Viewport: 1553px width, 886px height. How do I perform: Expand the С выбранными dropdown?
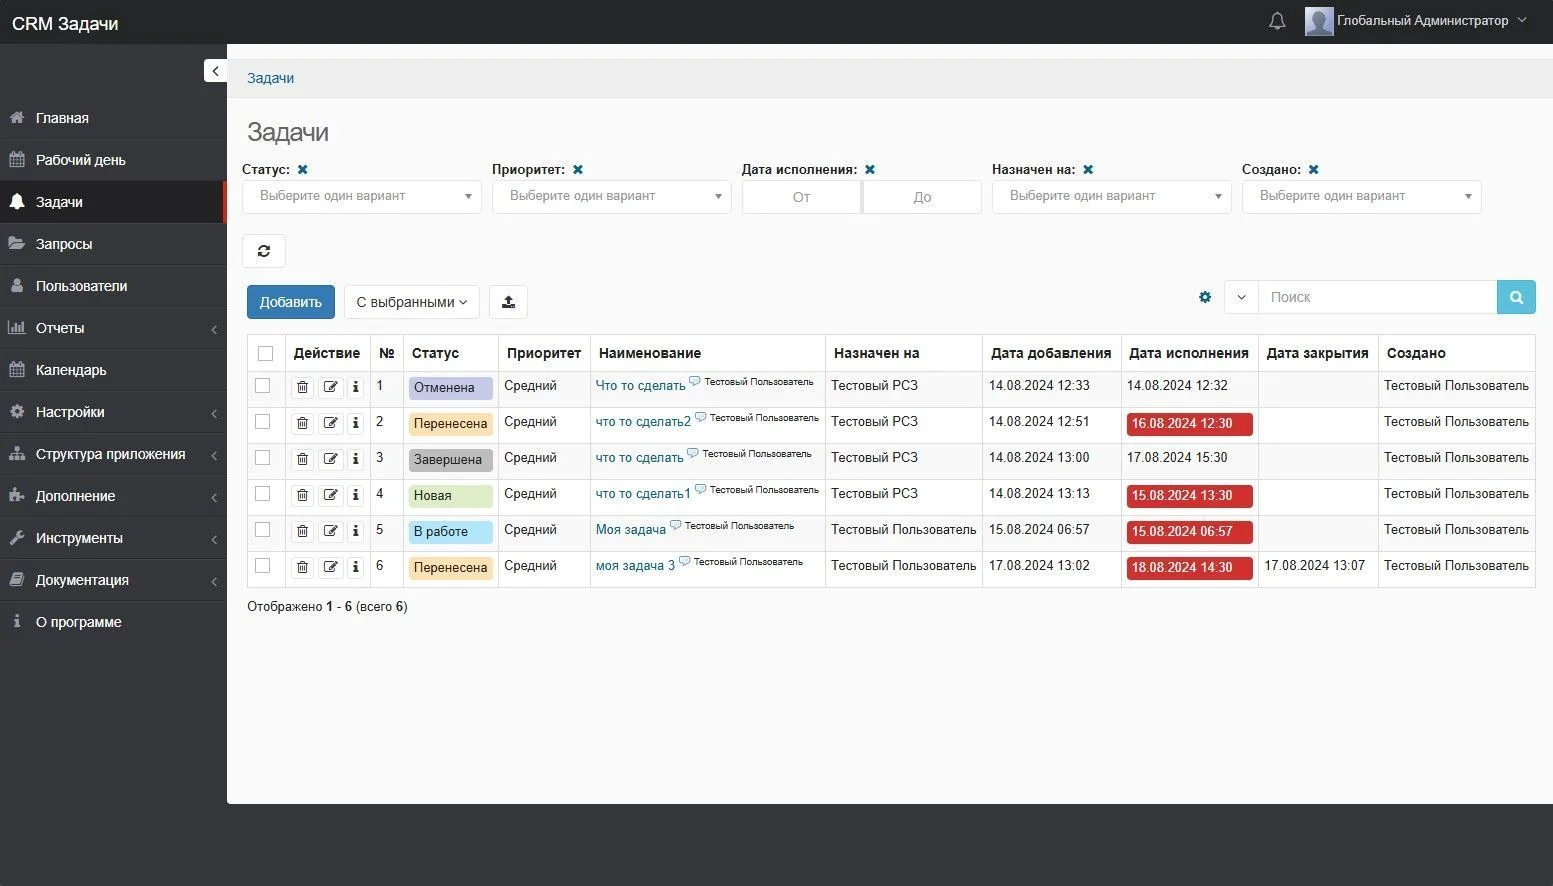coord(411,302)
